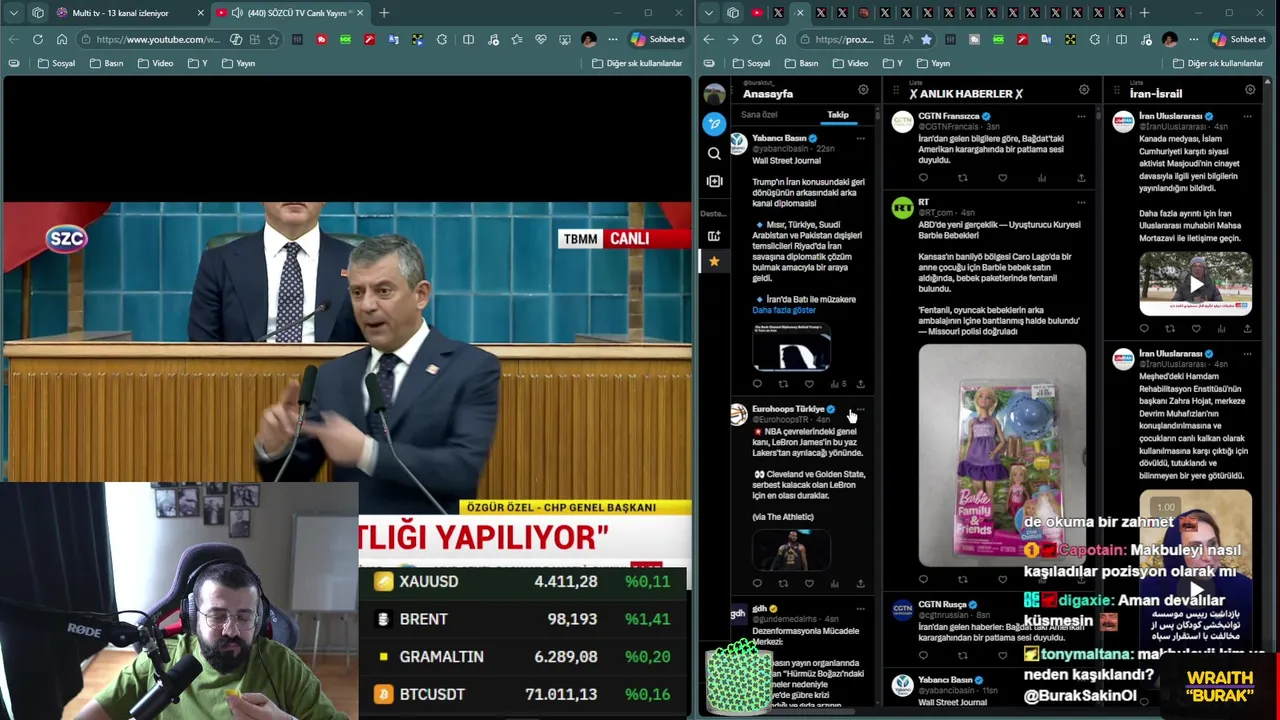This screenshot has width=1280, height=720.
Task: Reload the YouTube page in left browser
Action: 38,39
